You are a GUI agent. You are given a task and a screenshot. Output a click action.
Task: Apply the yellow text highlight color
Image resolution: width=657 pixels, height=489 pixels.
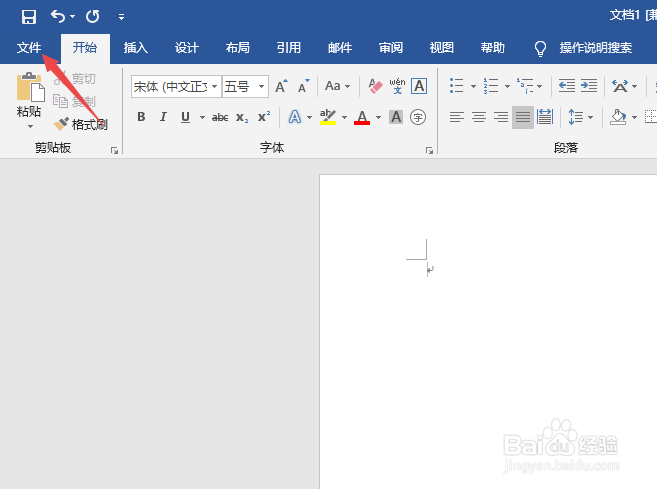tap(328, 117)
